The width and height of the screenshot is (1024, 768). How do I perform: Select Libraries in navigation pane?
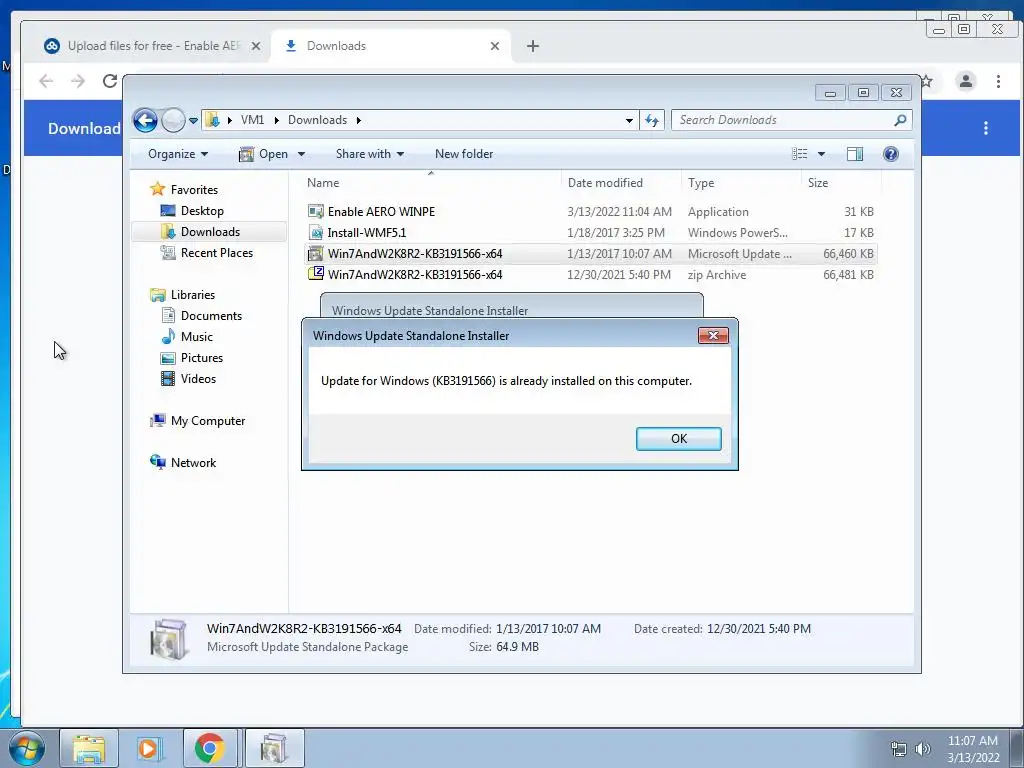[x=193, y=295]
